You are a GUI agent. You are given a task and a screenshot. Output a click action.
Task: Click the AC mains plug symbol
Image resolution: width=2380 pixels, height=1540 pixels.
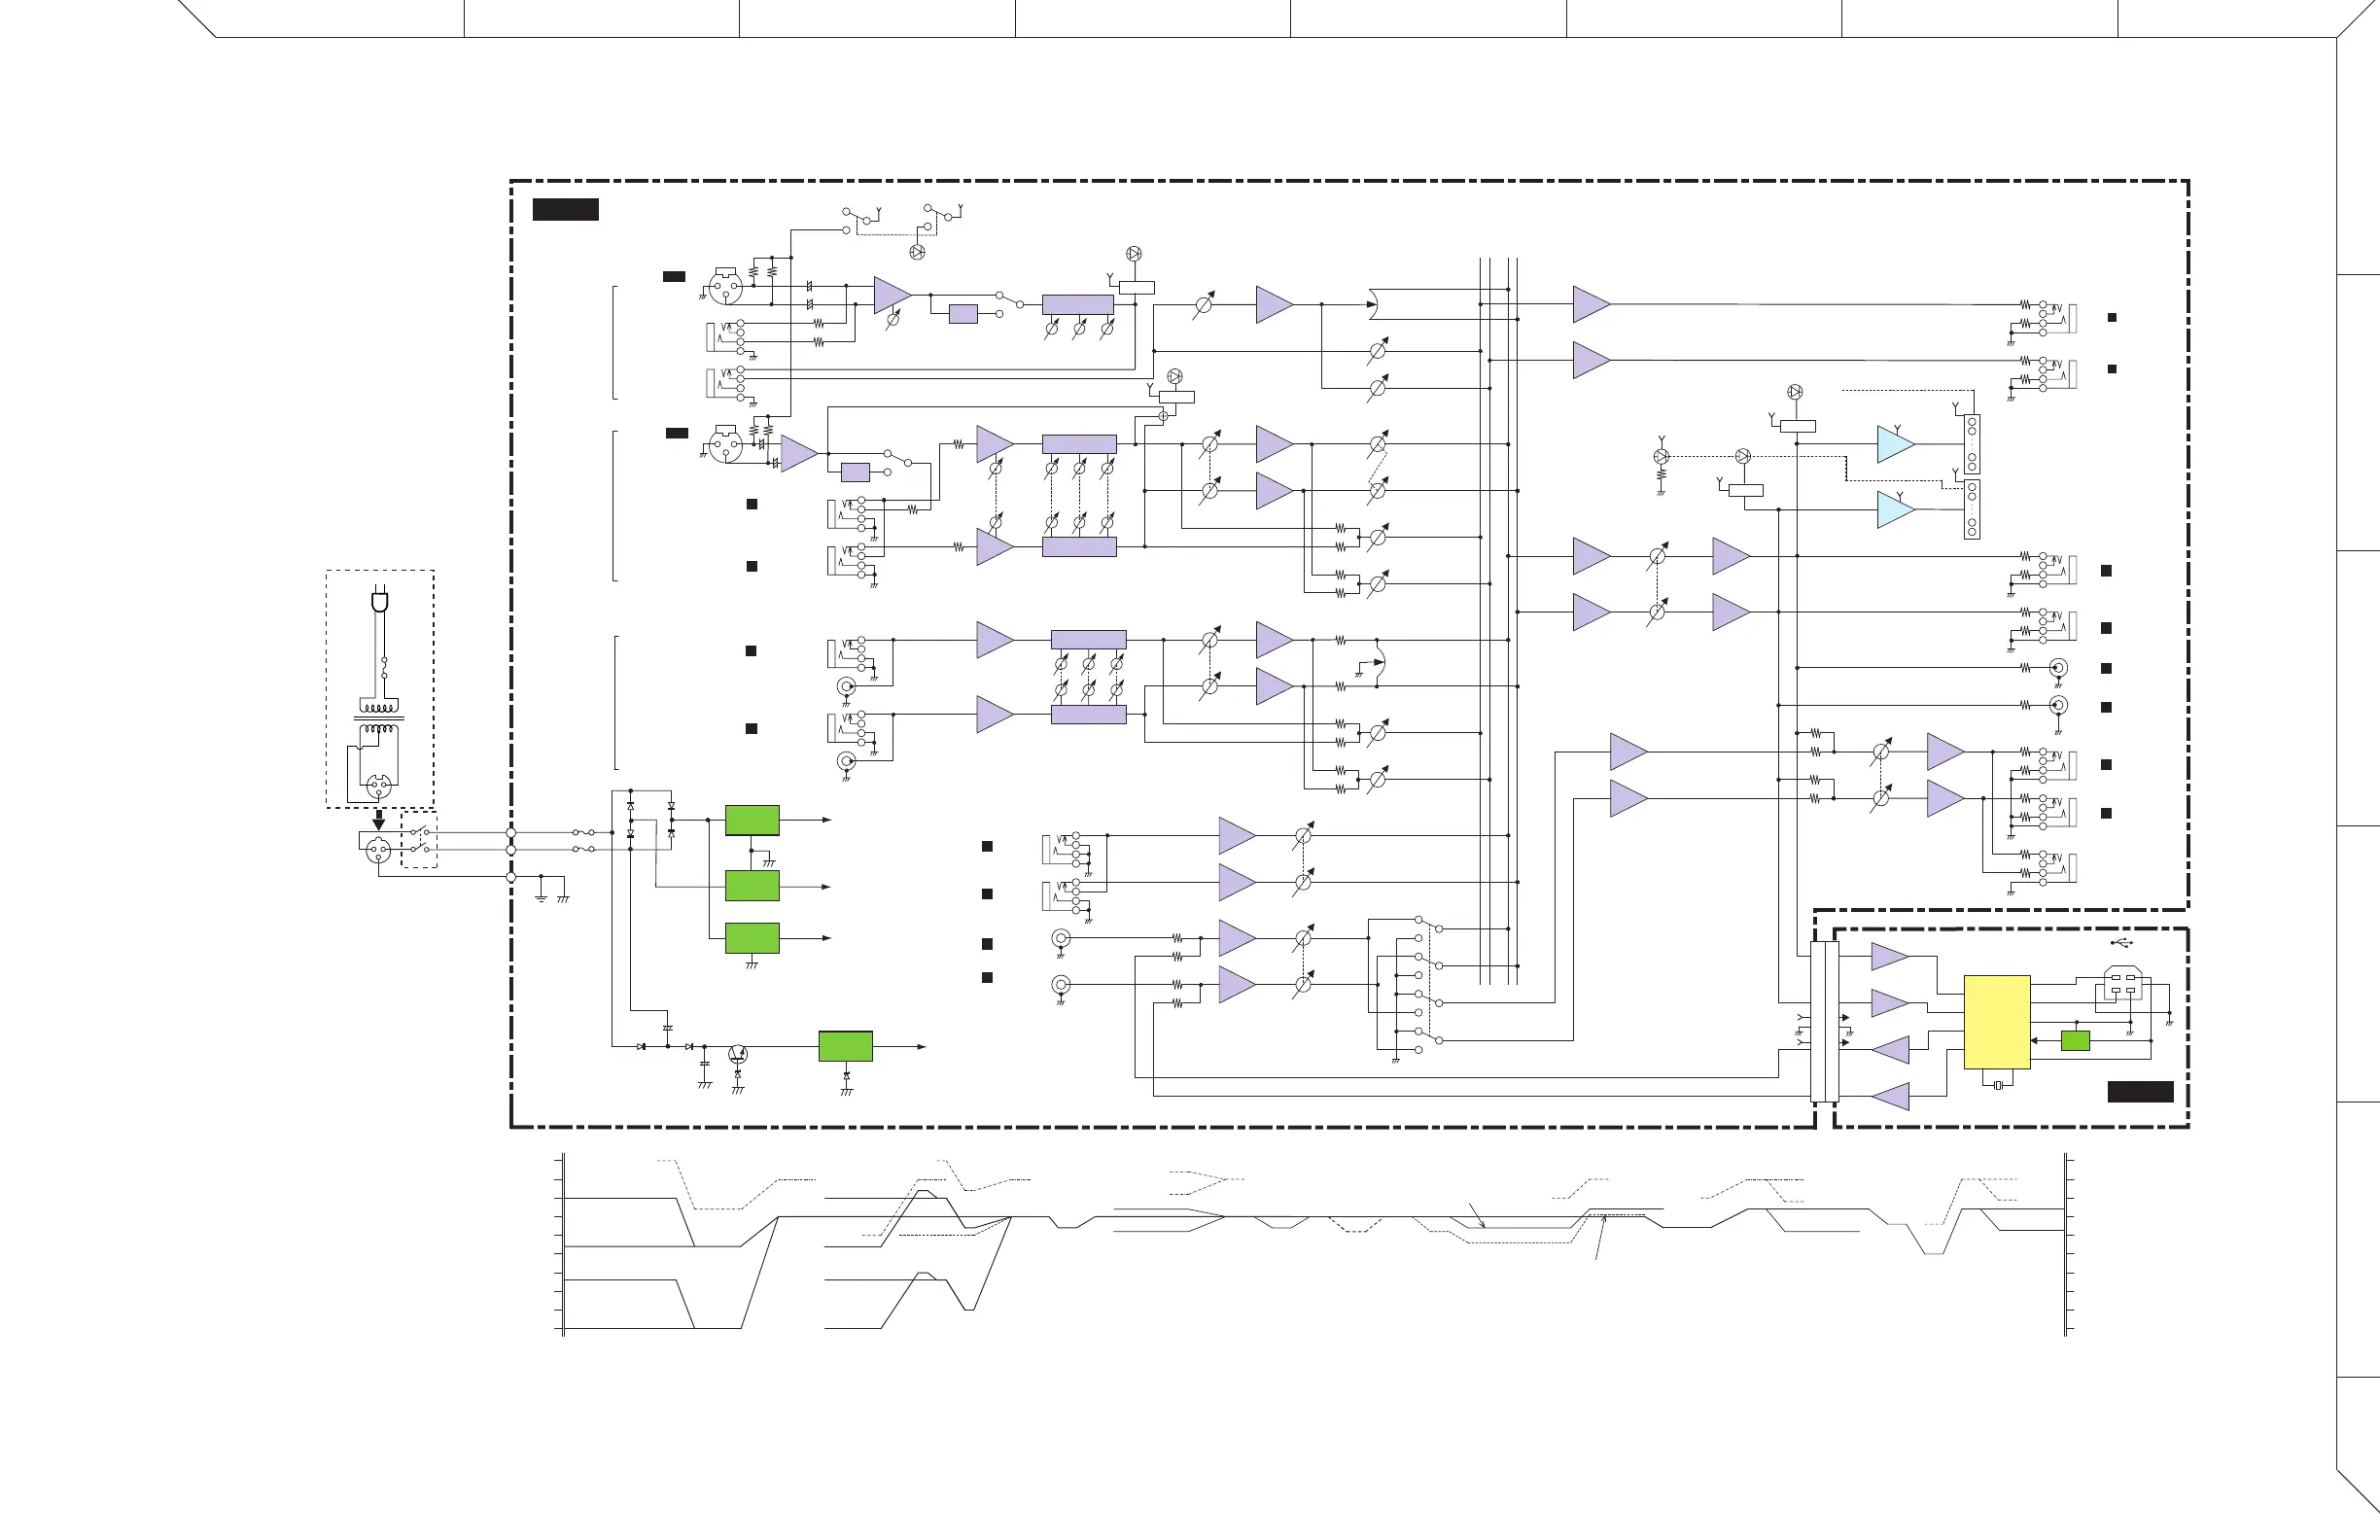379,600
